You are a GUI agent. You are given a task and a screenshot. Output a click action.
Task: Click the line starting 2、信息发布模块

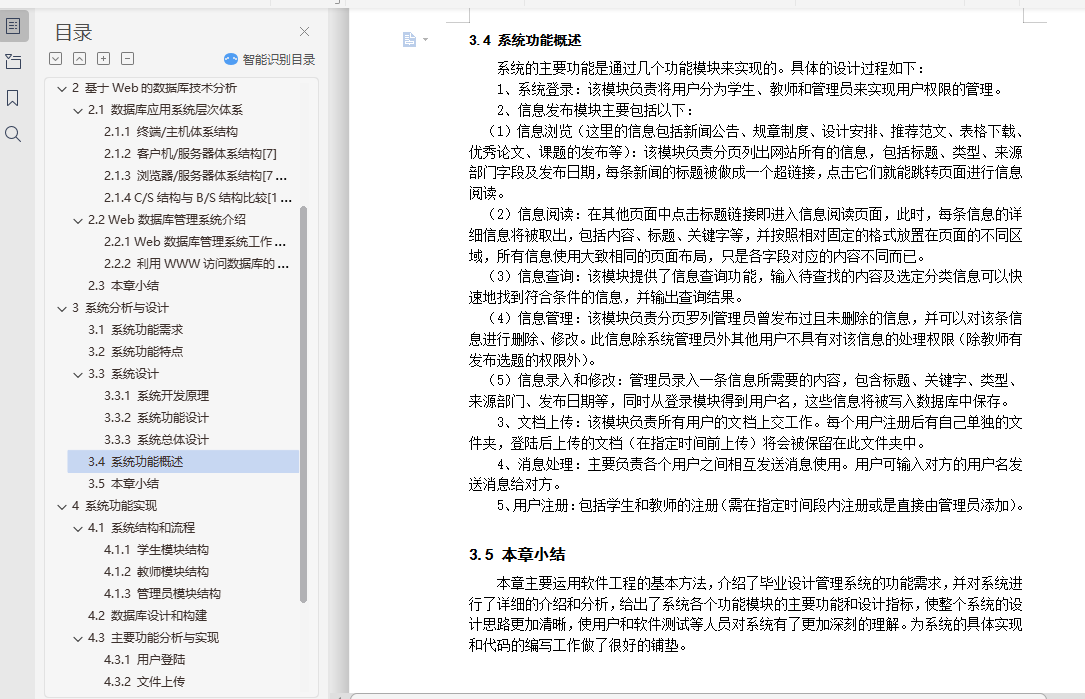point(595,110)
